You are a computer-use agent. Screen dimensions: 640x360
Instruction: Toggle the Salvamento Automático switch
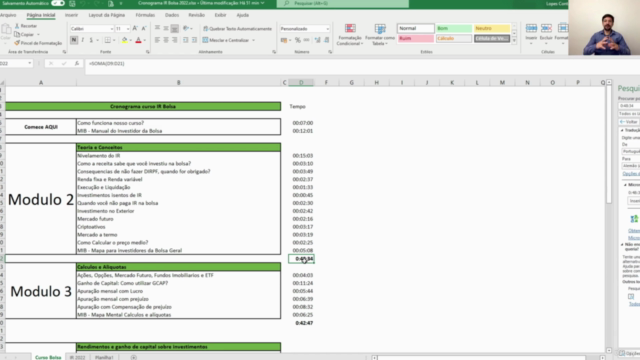tap(58, 3)
